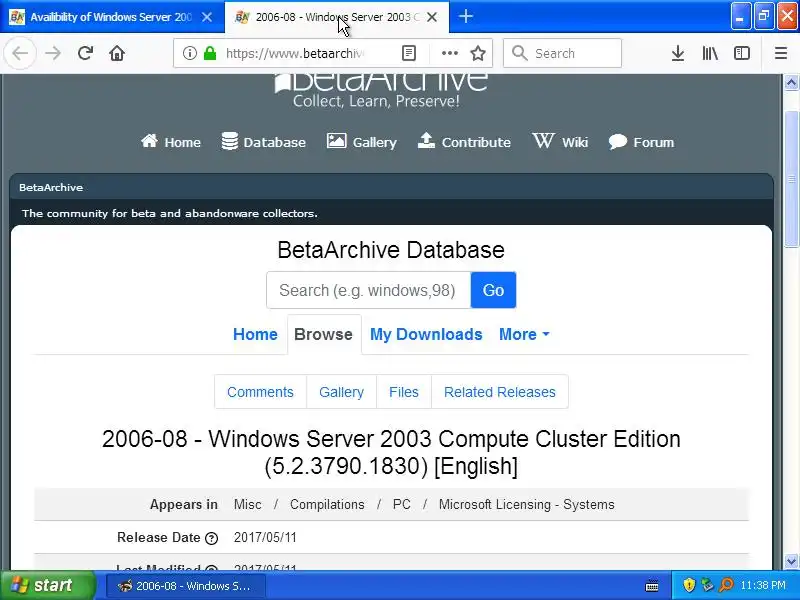Open the Compilations category link
Screen dimensions: 800x600
click(x=327, y=505)
